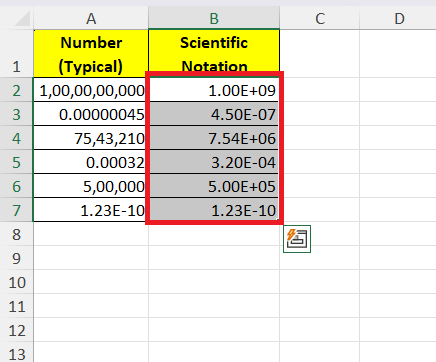
Task: Select row 7 header
Action: [x=17, y=210]
